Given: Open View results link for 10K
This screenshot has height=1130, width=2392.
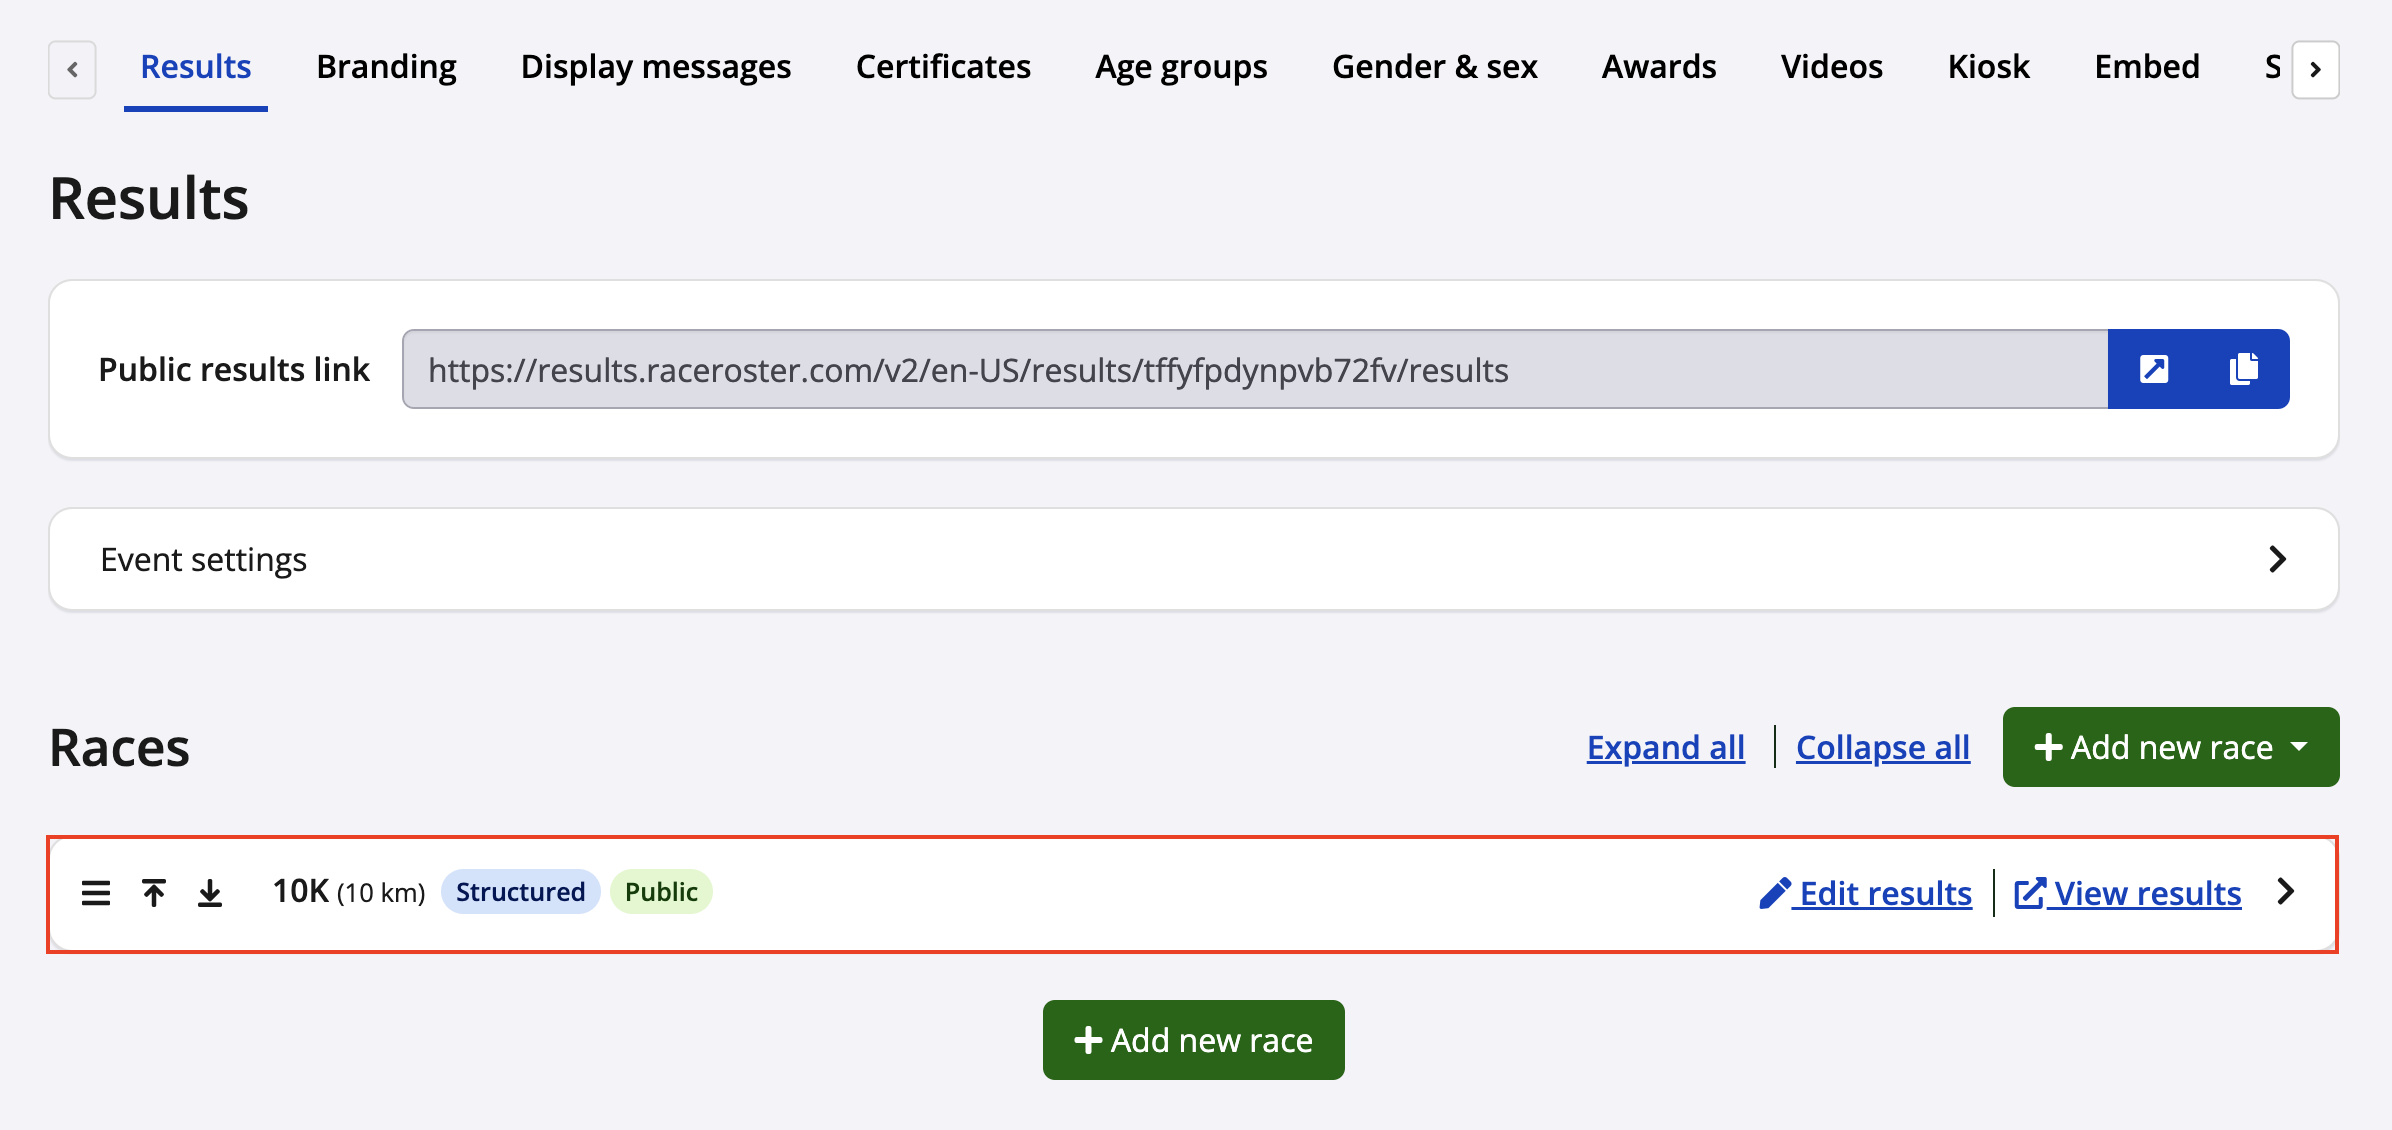Looking at the screenshot, I should (x=2128, y=893).
